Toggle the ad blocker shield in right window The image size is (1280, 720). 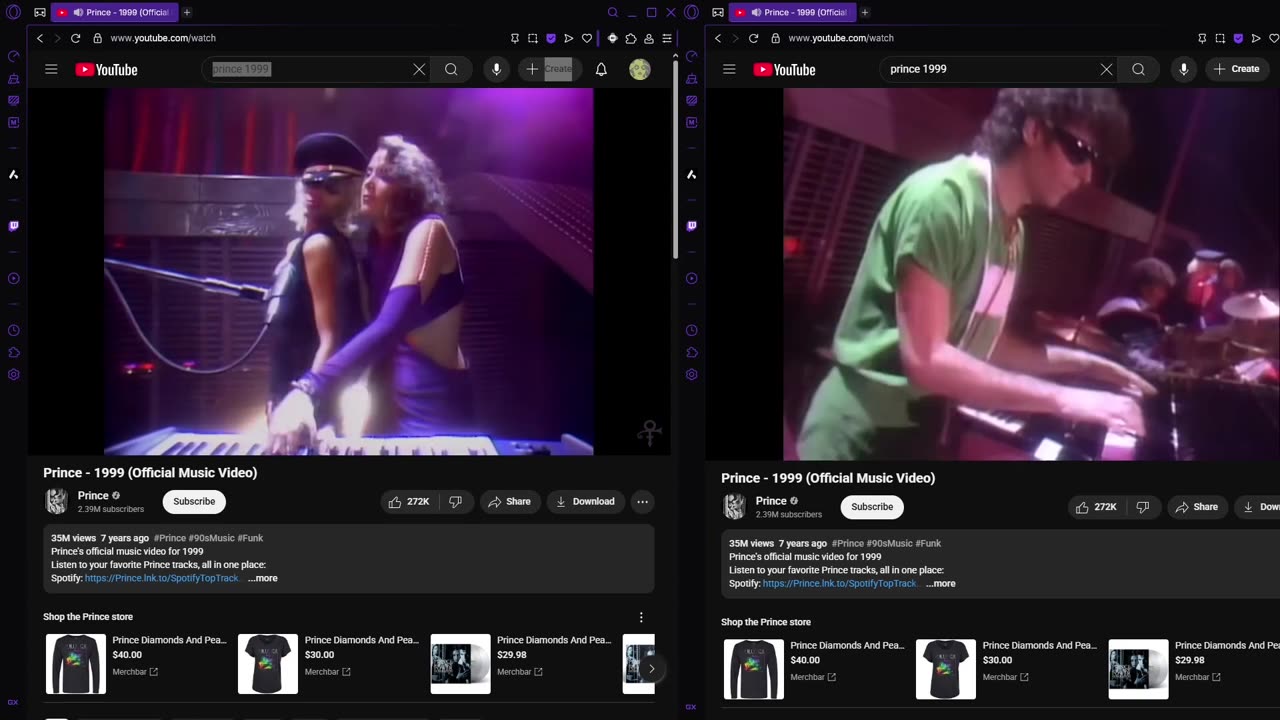pyautogui.click(x=1238, y=38)
